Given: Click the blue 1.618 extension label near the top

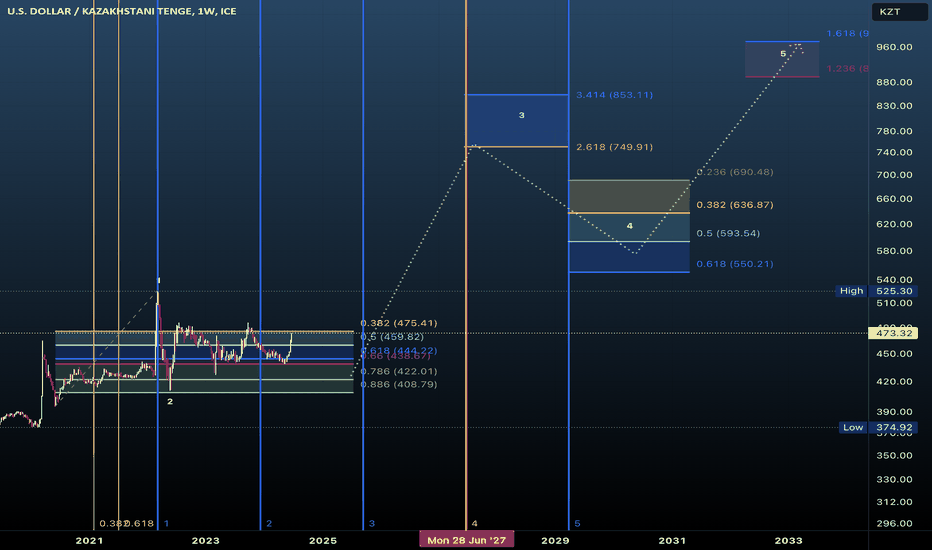Looking at the screenshot, I should pos(848,33).
